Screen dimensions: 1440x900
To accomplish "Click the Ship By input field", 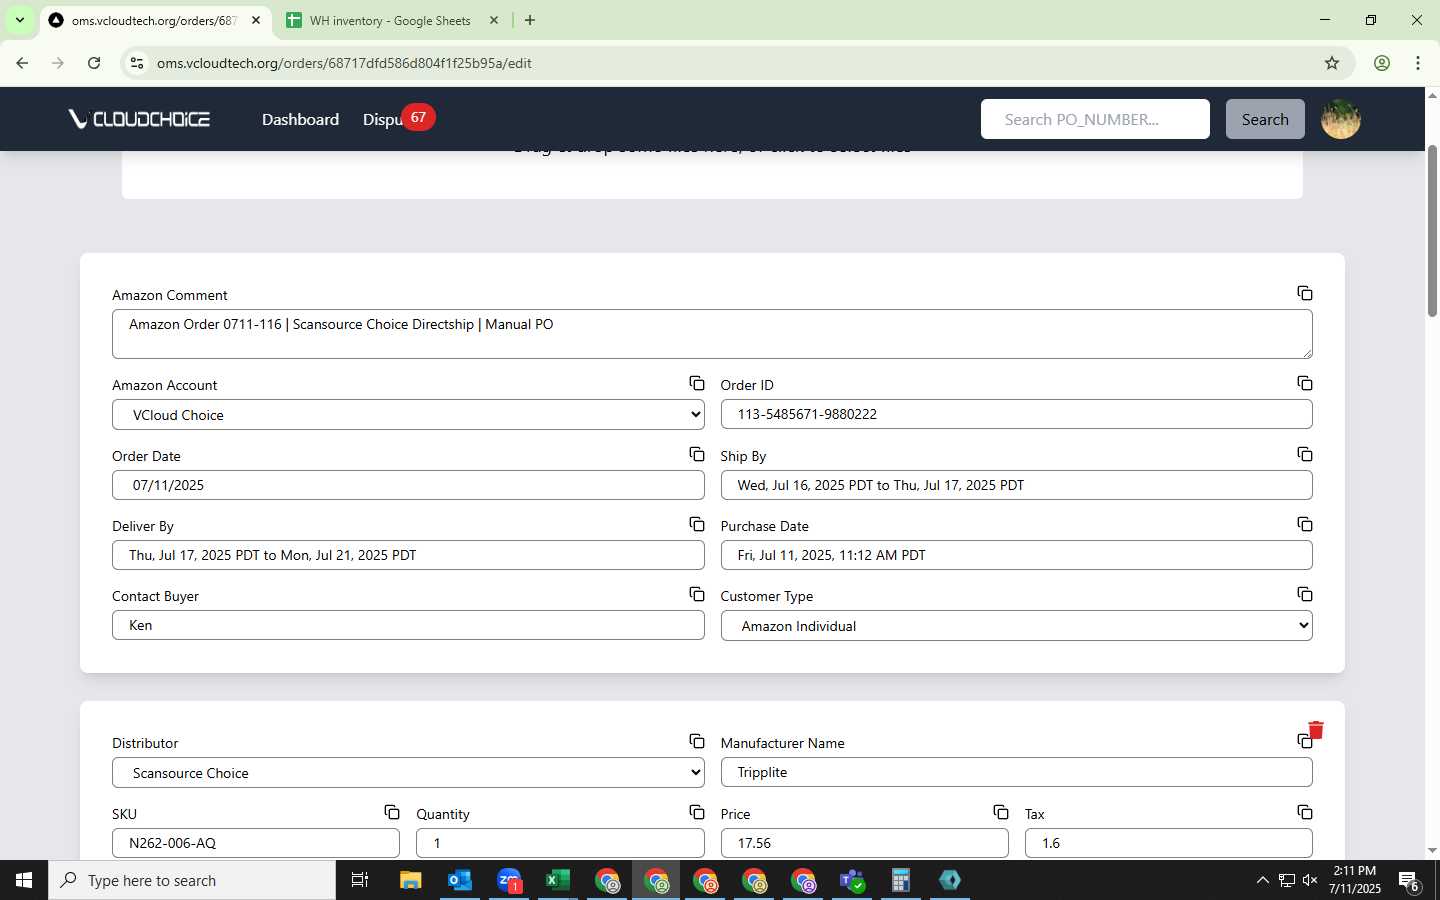I will pyautogui.click(x=1016, y=485).
